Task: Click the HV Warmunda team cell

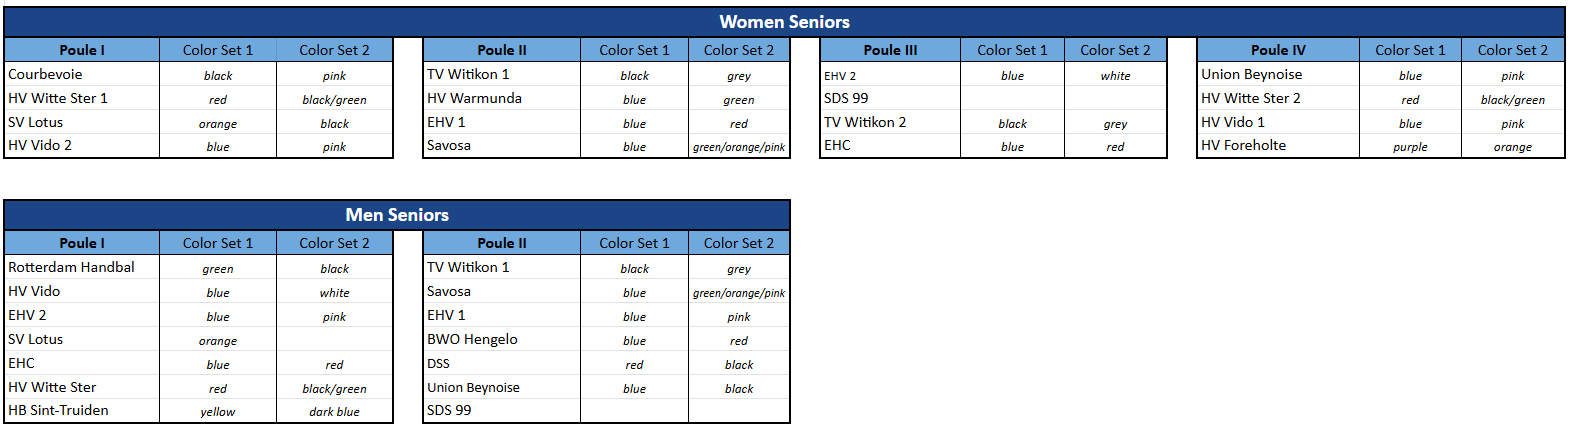Action: coord(501,99)
